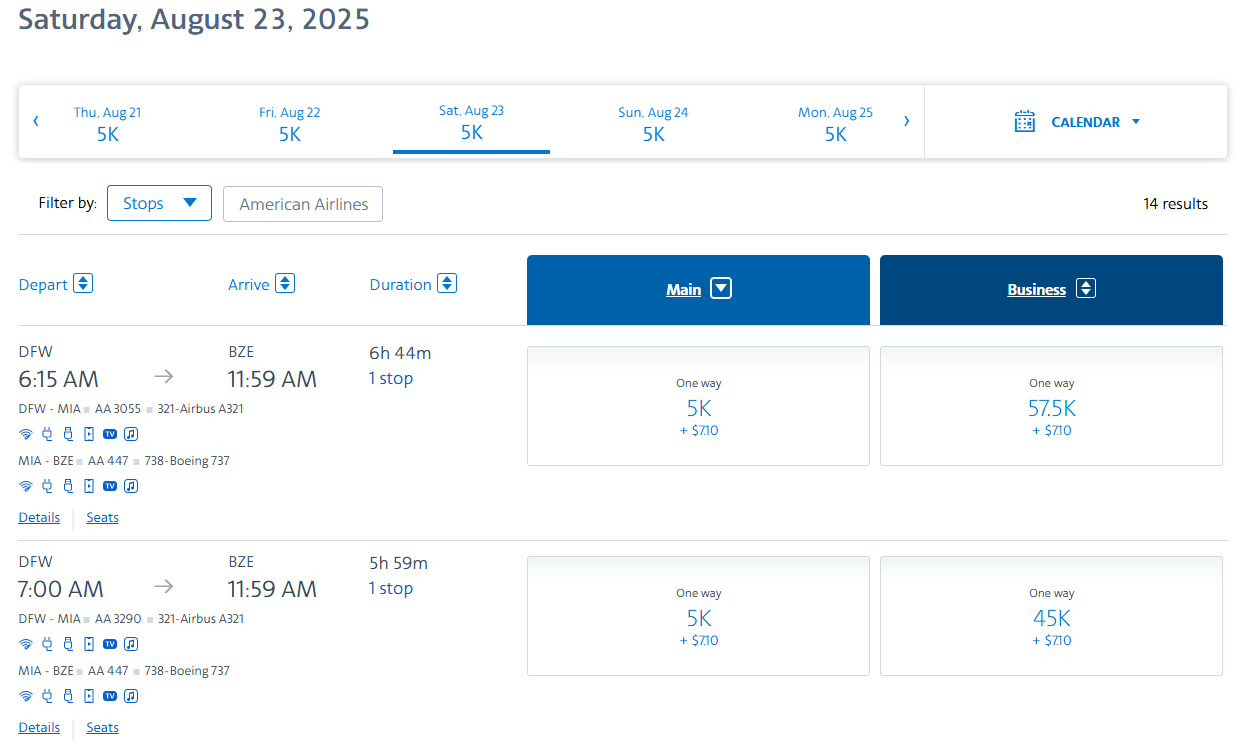Toggle the Arrive column sort control

pos(286,283)
